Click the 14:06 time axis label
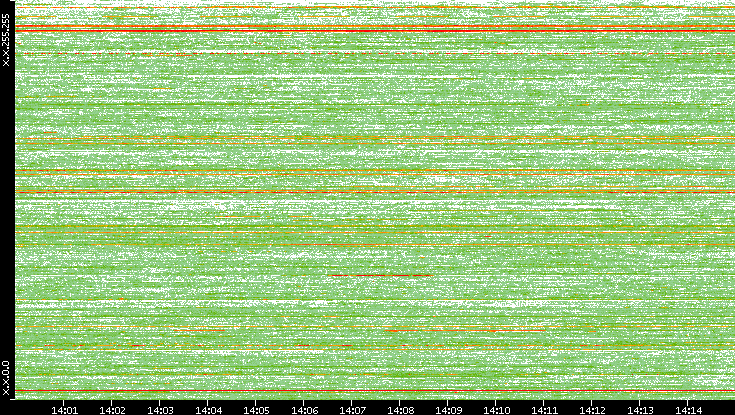735x415 pixels. click(x=304, y=410)
